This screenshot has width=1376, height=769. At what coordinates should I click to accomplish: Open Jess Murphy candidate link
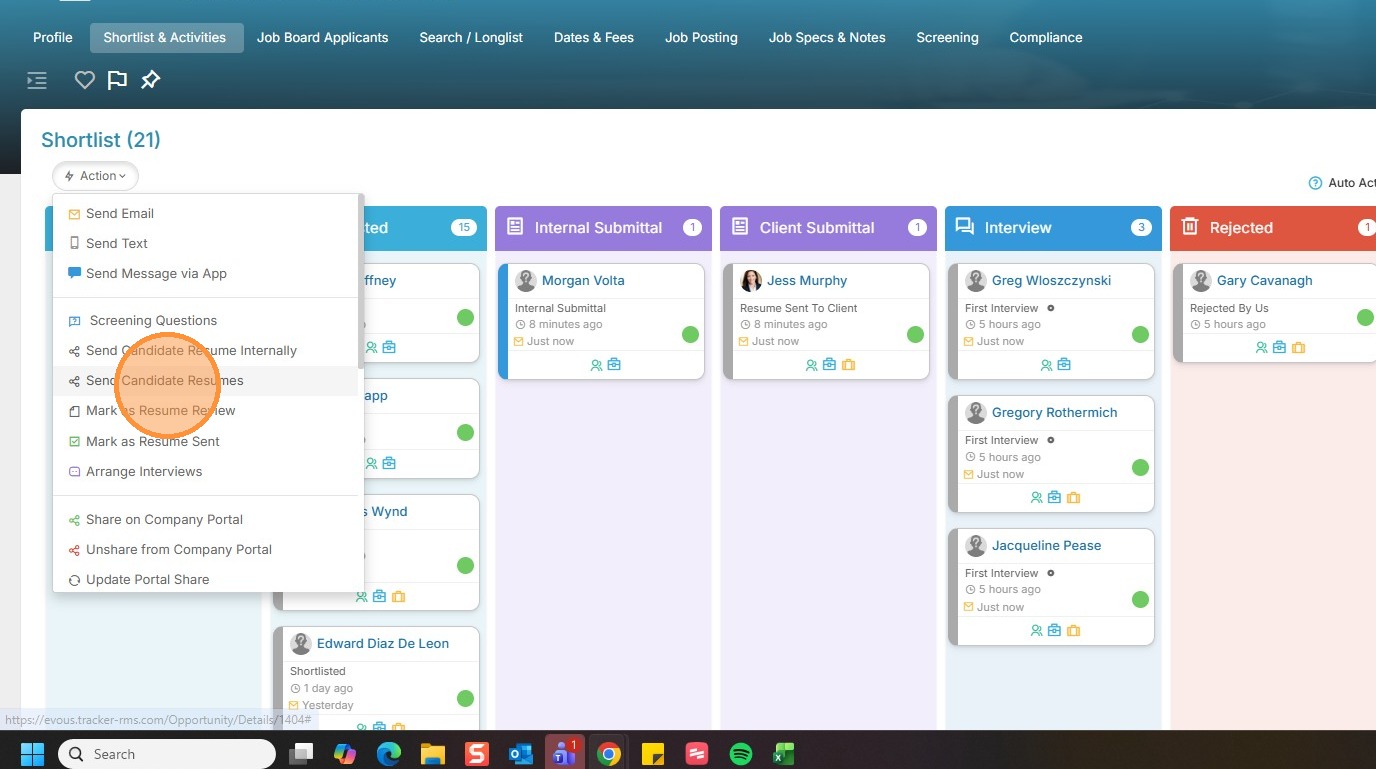(807, 281)
